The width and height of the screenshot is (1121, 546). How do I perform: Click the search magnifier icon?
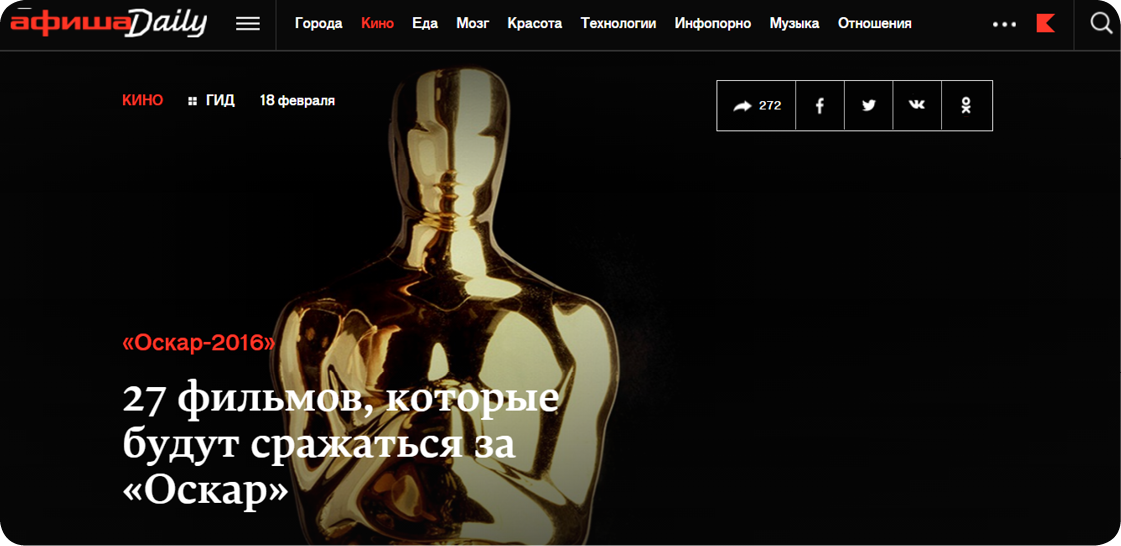pyautogui.click(x=1101, y=23)
